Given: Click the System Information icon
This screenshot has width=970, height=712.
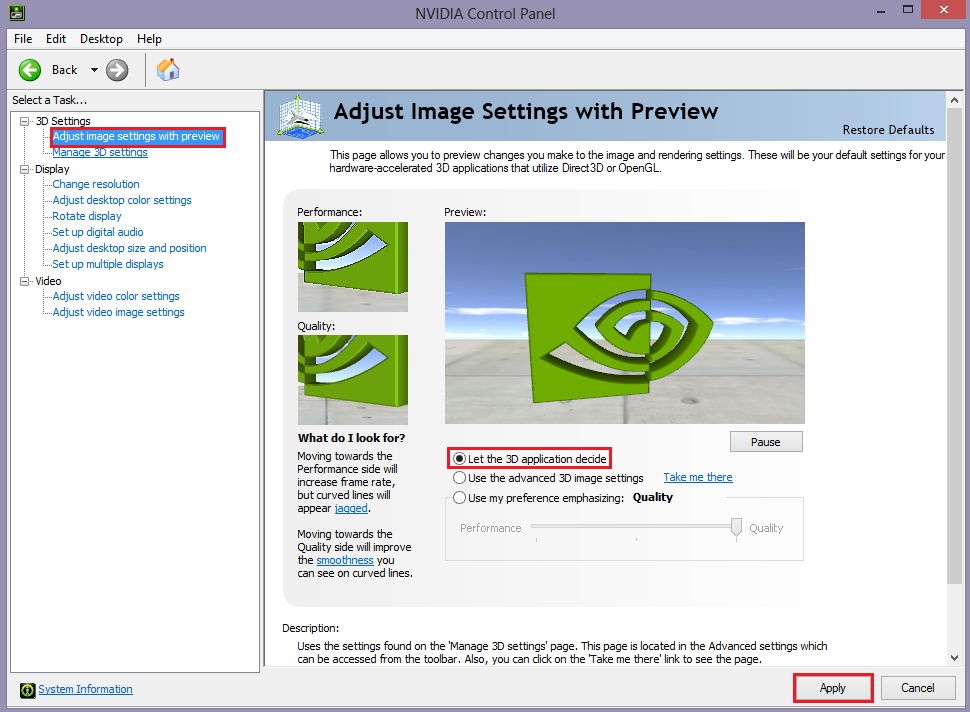Looking at the screenshot, I should pos(27,689).
